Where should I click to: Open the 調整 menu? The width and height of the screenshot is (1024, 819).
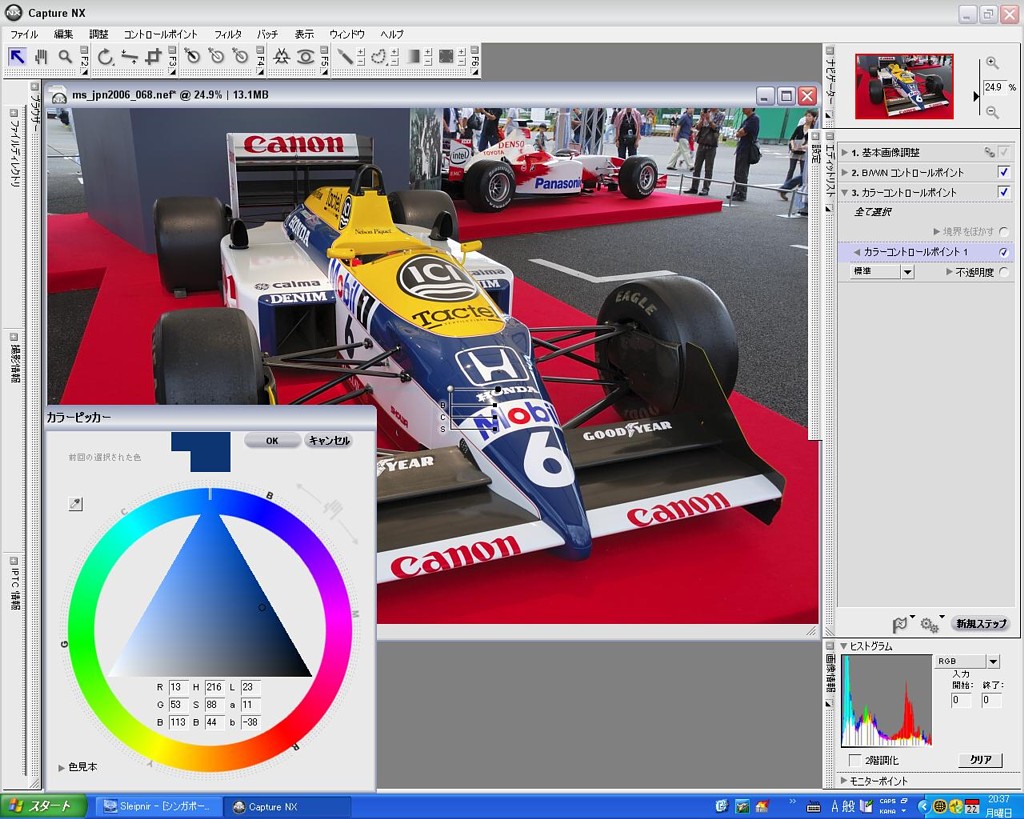(x=98, y=34)
